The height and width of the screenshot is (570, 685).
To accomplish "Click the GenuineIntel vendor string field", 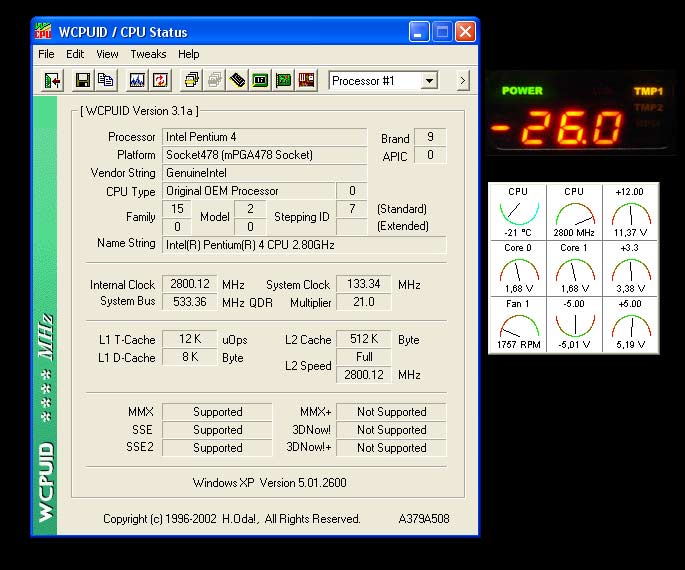I will point(264,173).
